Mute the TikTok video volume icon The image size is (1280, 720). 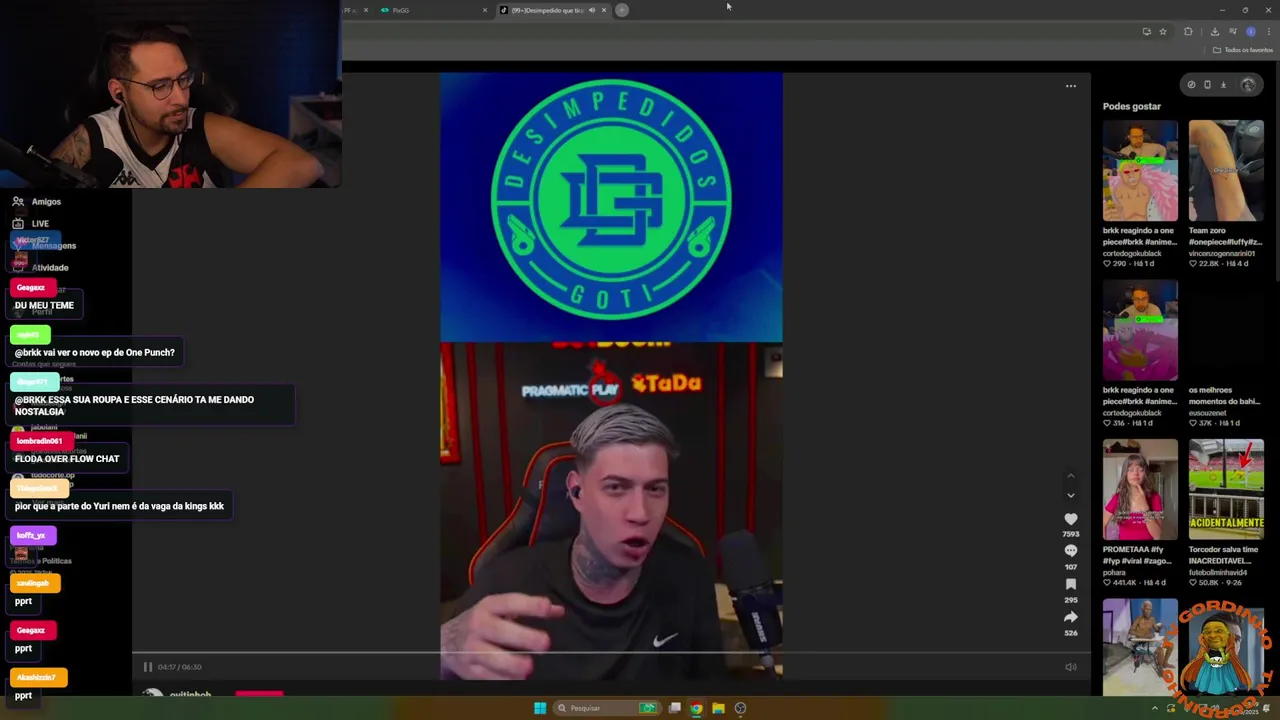pyautogui.click(x=1070, y=667)
